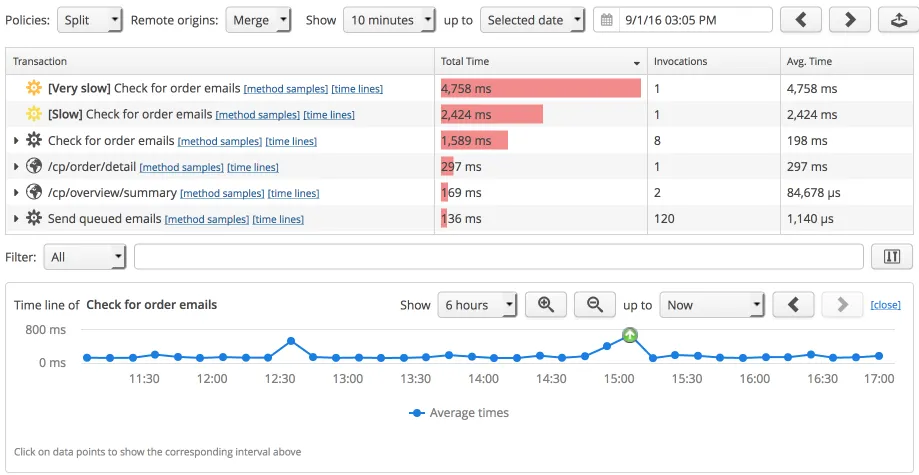
Task: Click the 2,424 ms total time bar
Action: click(492, 114)
